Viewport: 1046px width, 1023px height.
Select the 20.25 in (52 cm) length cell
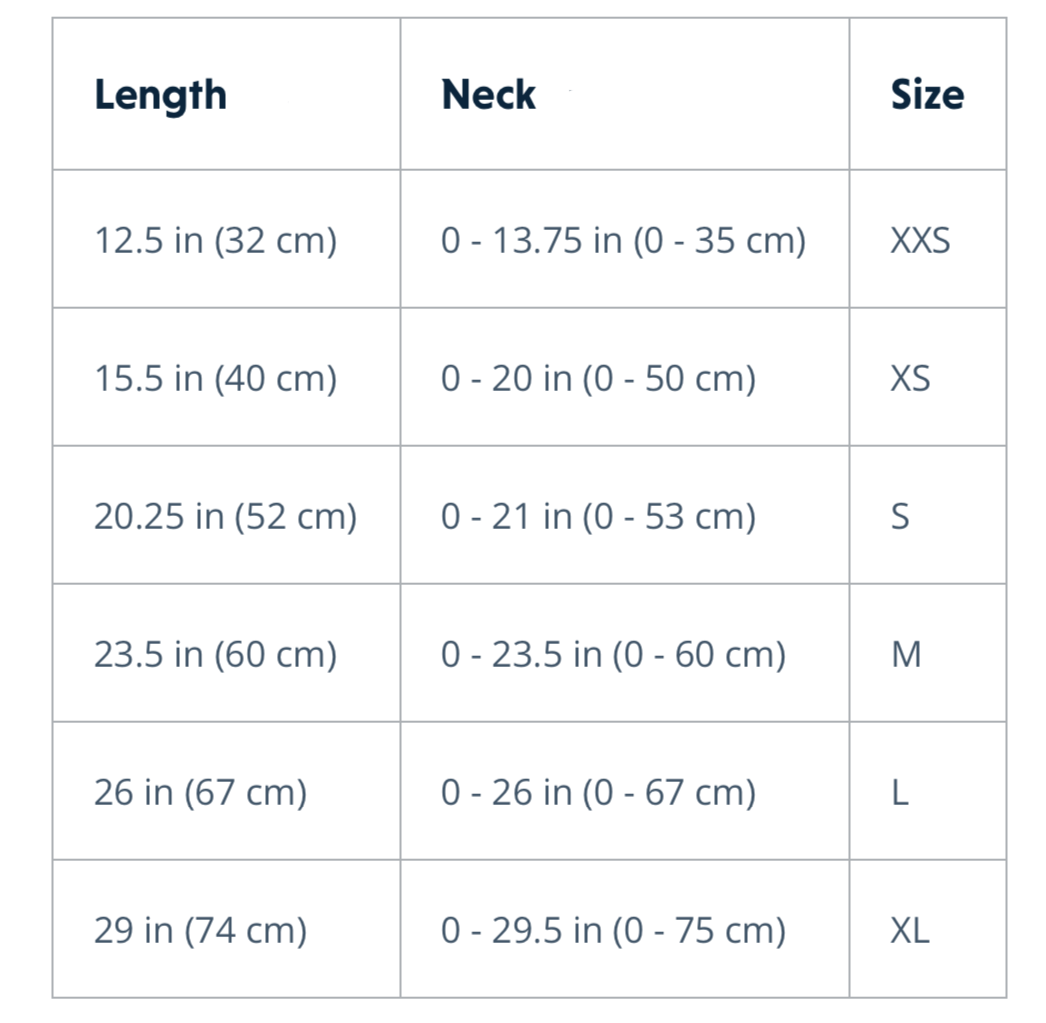click(225, 517)
